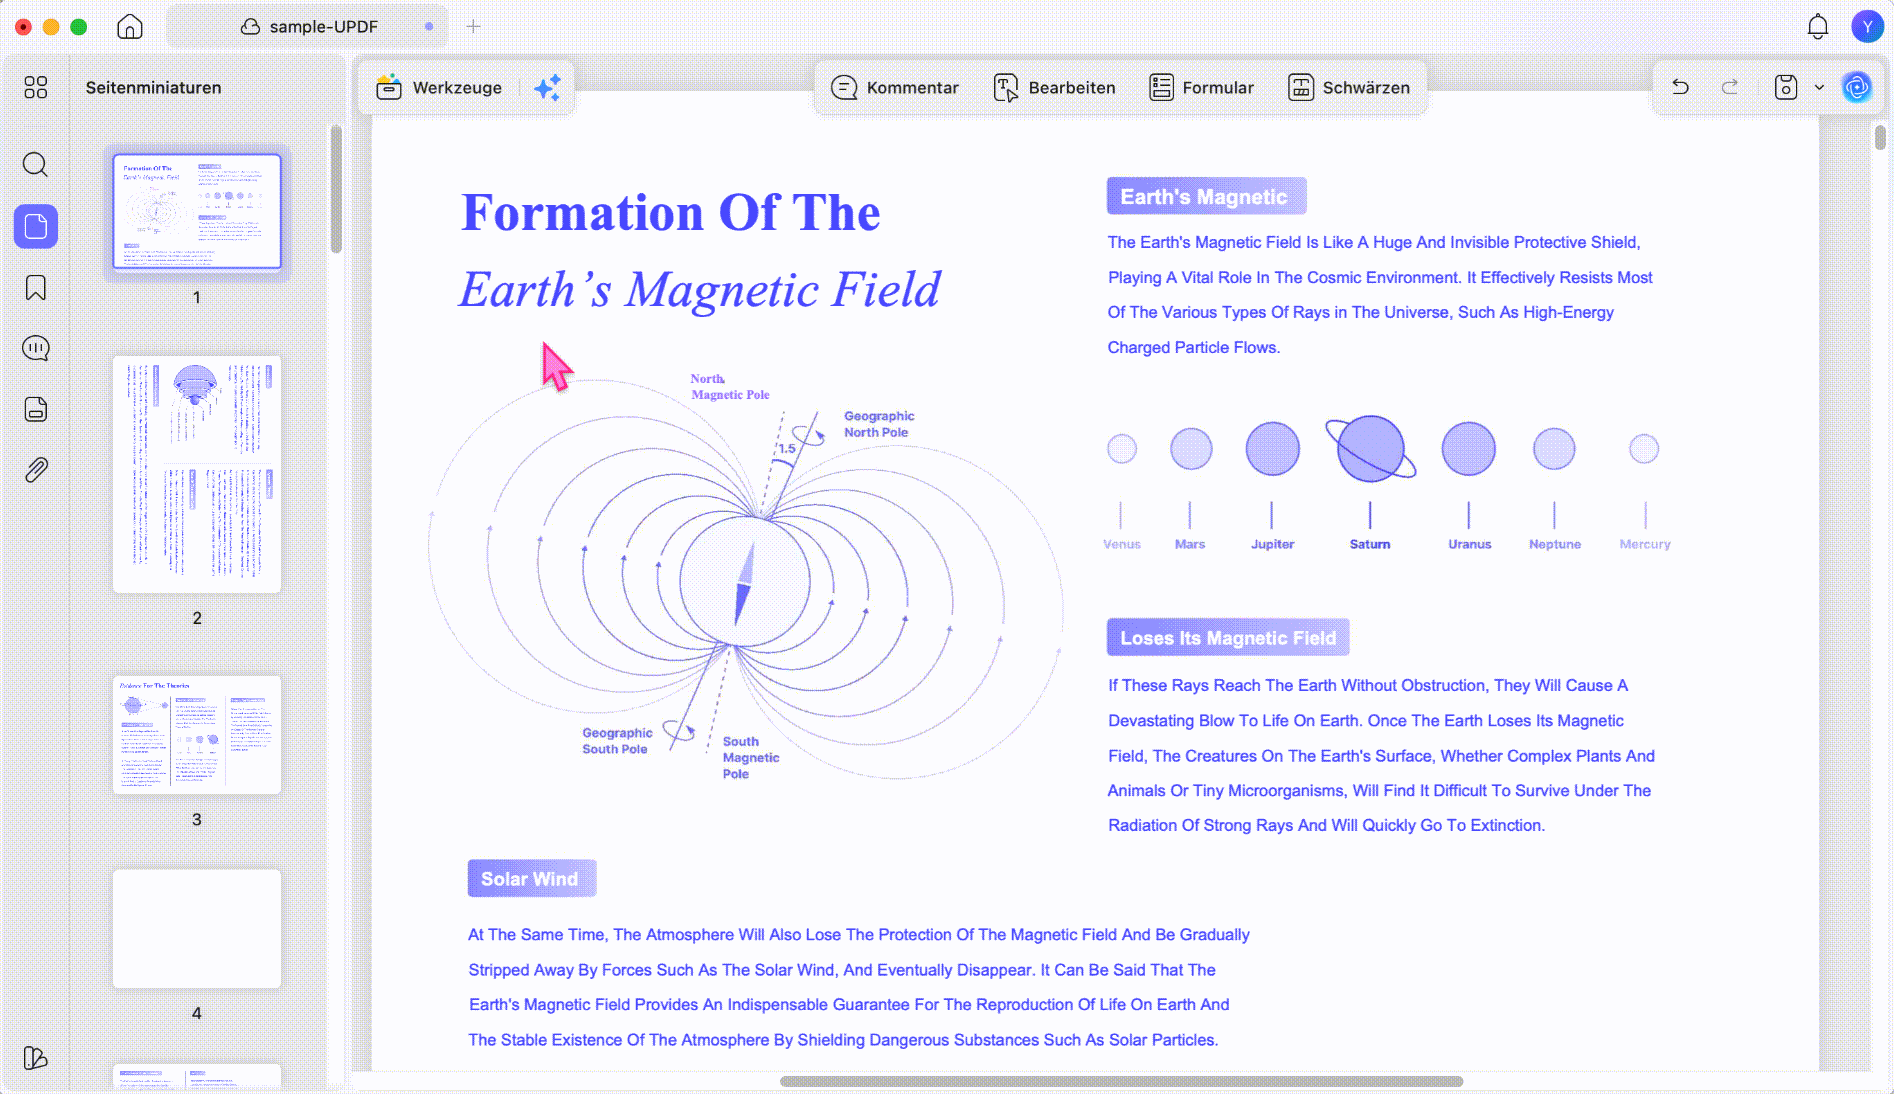Click the Geographic South Pole label
Screen dimensions: 1894x1094
tap(617, 741)
